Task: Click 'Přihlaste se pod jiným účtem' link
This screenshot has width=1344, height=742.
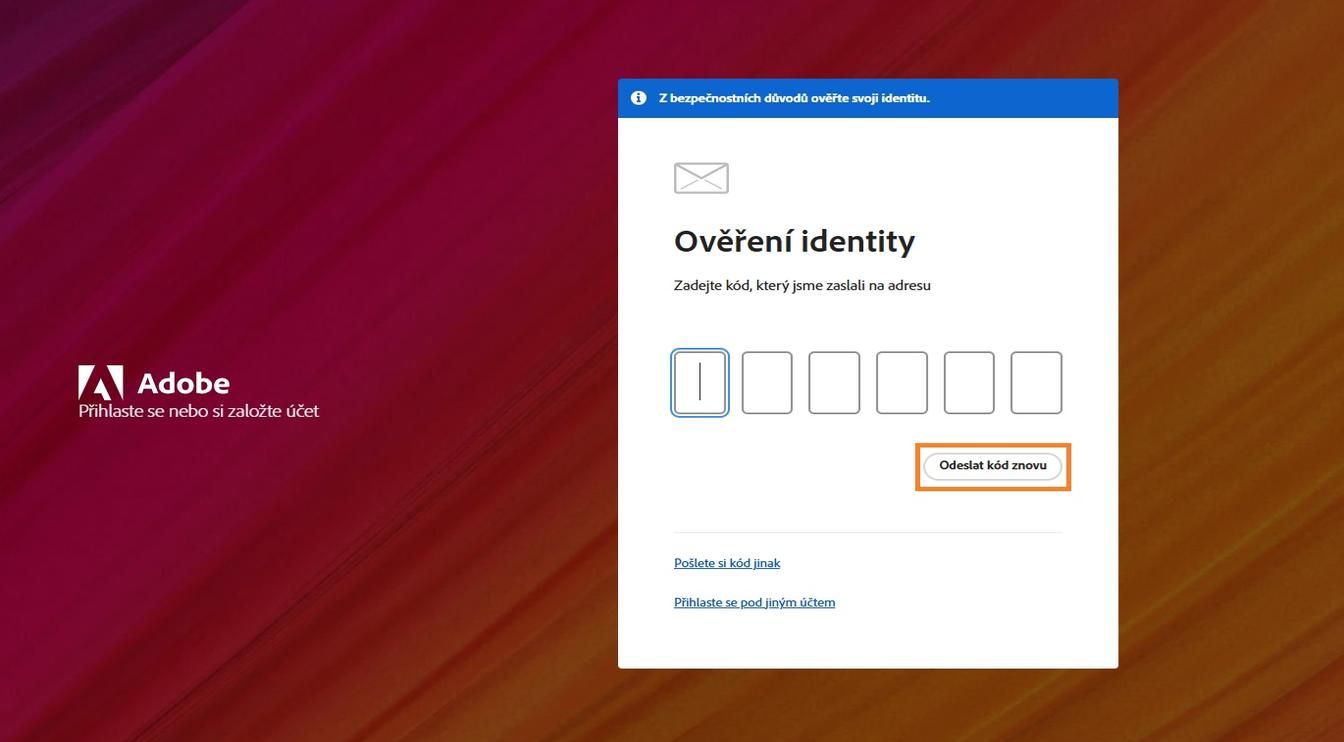Action: (754, 601)
